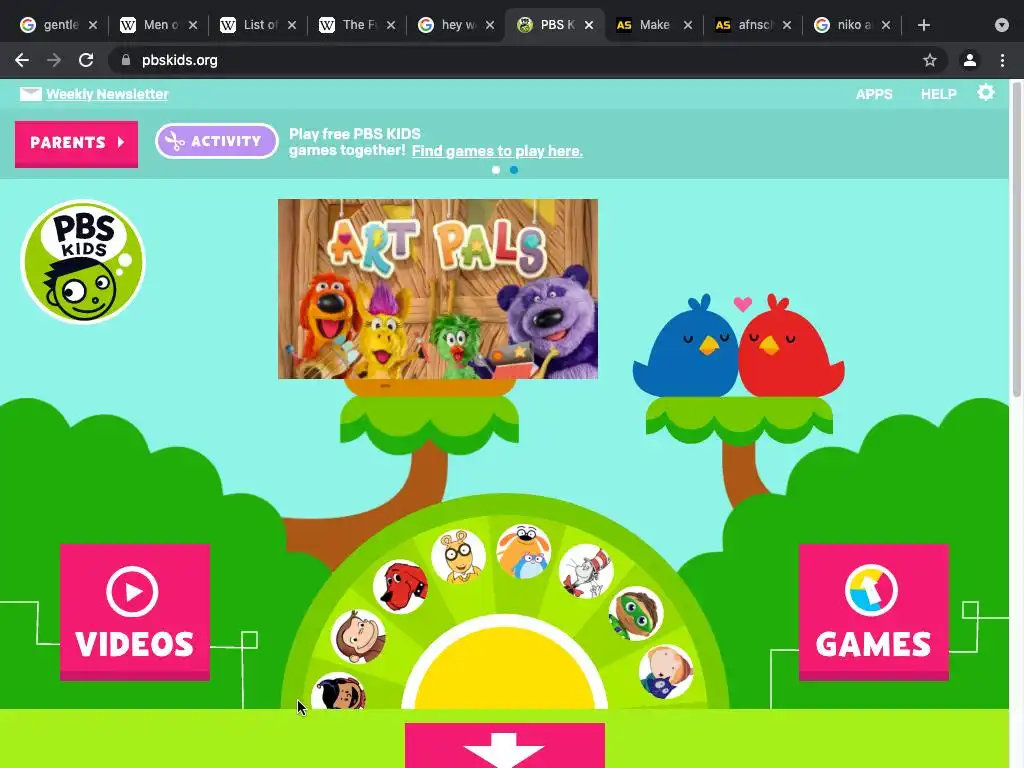Open the Weekly Newsletter link
Viewport: 1024px width, 768px height.
[x=107, y=94]
